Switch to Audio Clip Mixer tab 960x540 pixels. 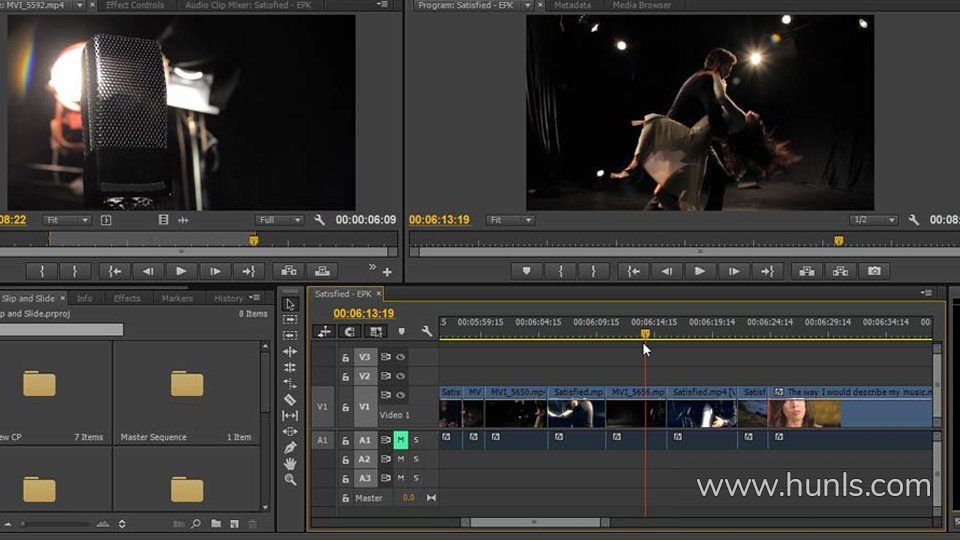(248, 5)
